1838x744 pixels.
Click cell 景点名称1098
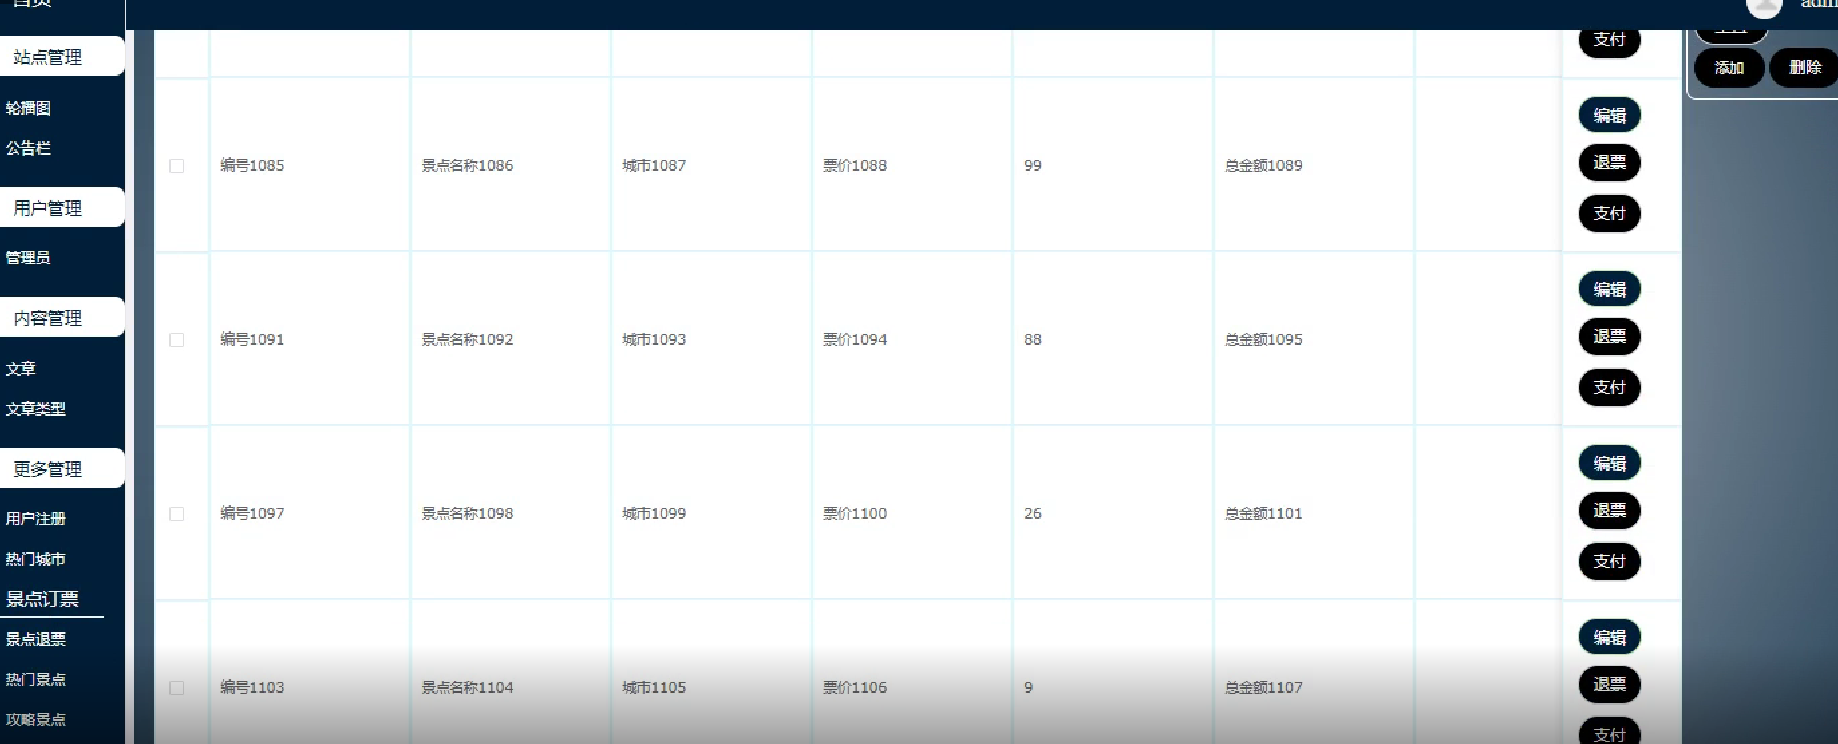pyautogui.click(x=467, y=514)
